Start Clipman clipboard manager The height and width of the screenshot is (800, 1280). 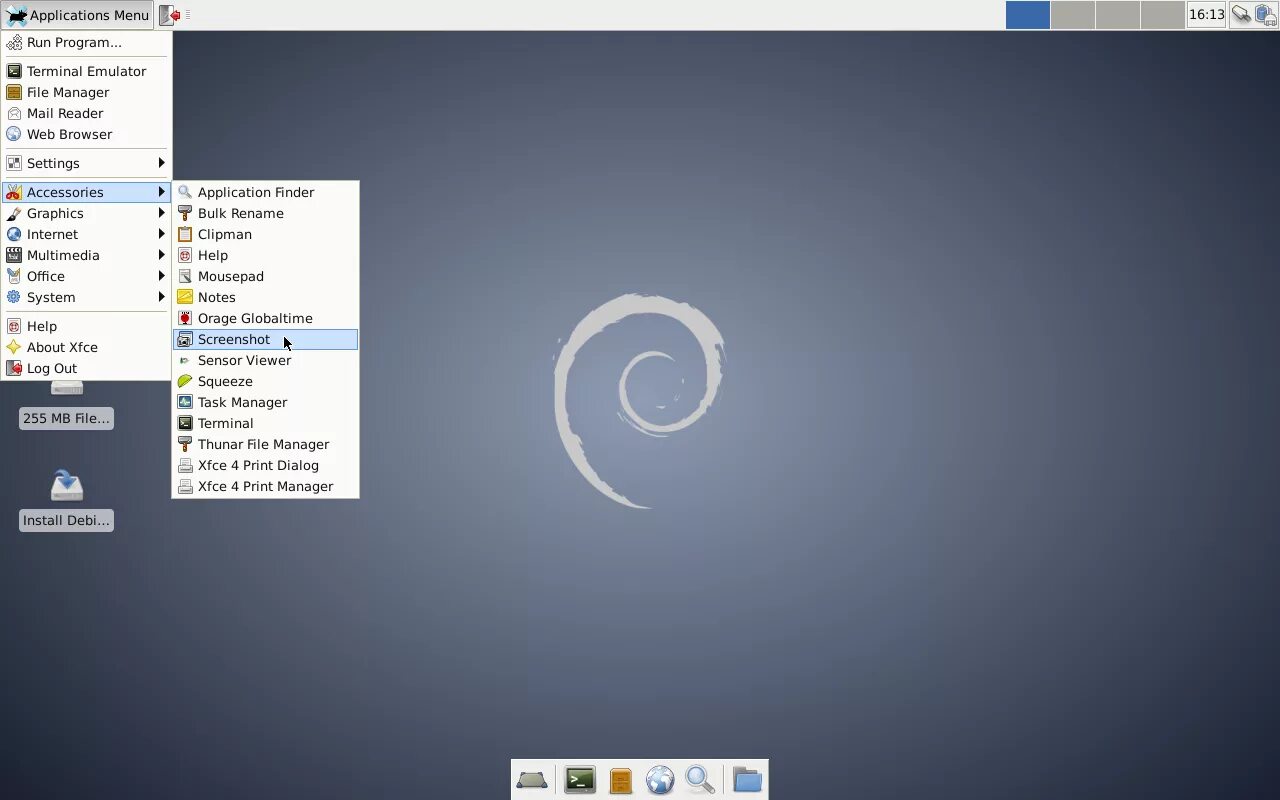tap(265, 234)
